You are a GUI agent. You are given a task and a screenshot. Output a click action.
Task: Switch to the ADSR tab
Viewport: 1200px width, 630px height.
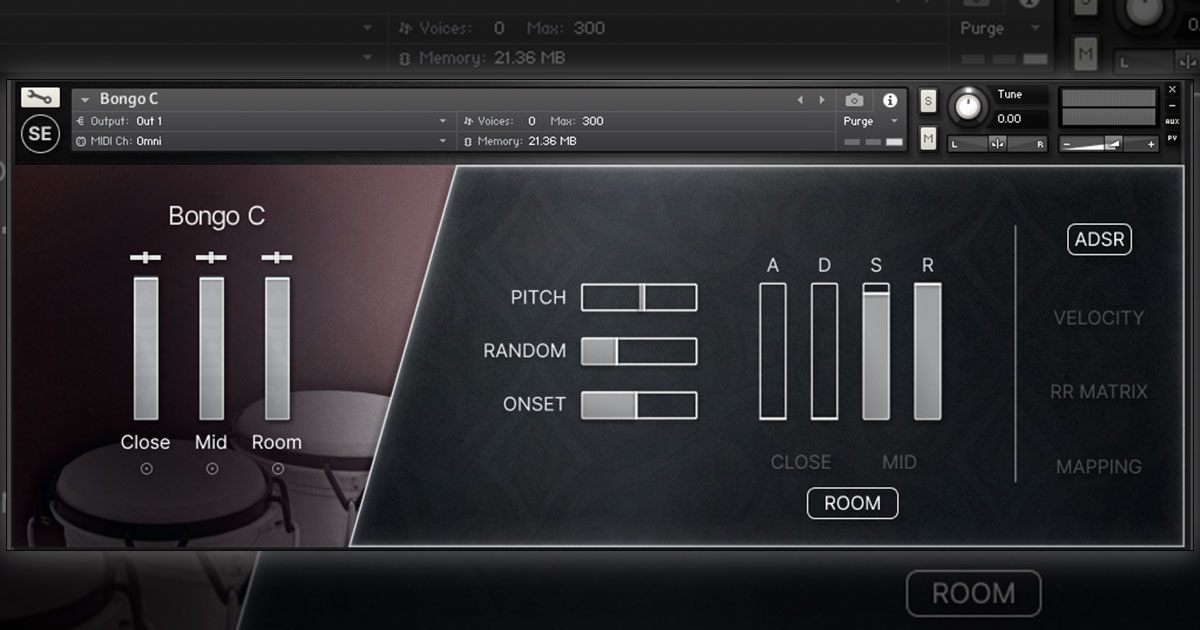(1099, 239)
